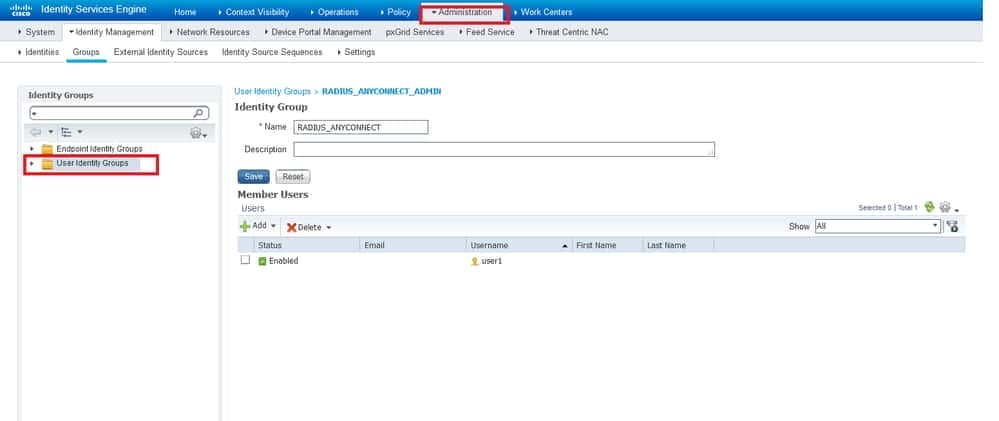The image size is (999, 421).
Task: Click the tree view icon in Identity Groups toolbar
Action: [66, 132]
